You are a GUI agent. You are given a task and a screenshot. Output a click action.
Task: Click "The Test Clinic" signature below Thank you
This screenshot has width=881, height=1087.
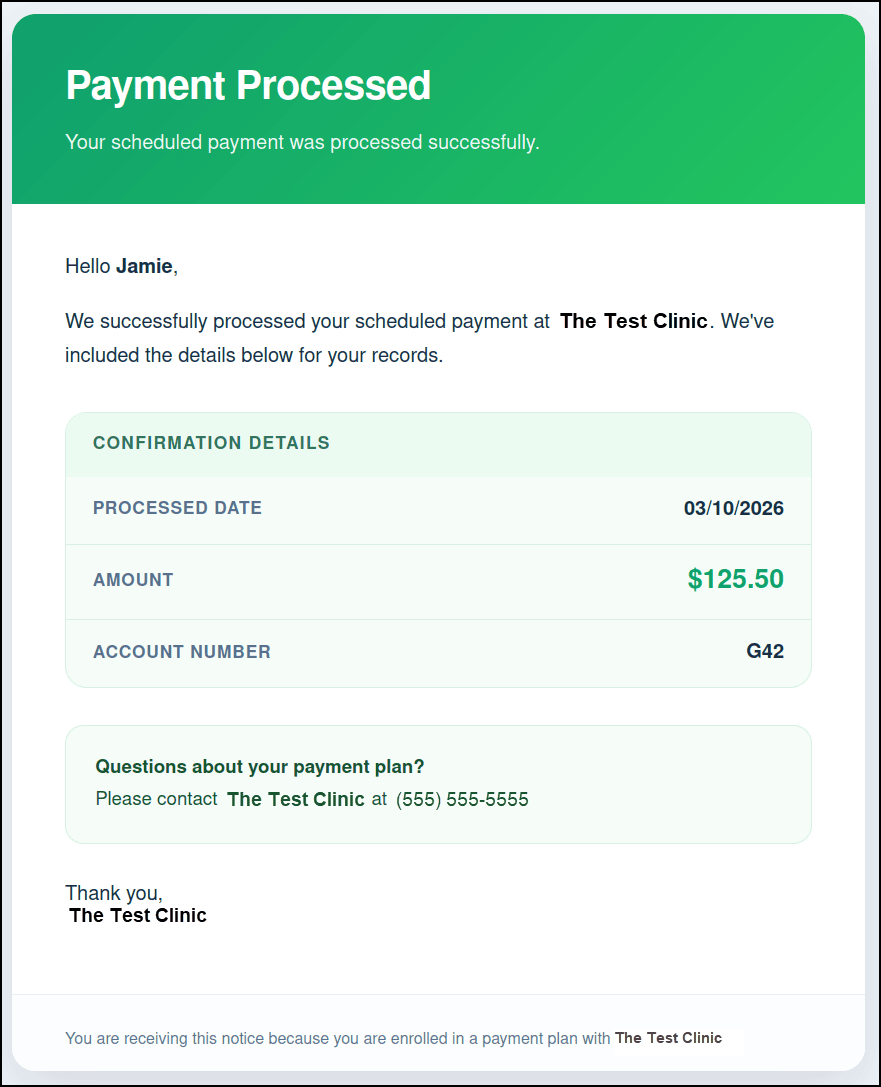point(138,915)
